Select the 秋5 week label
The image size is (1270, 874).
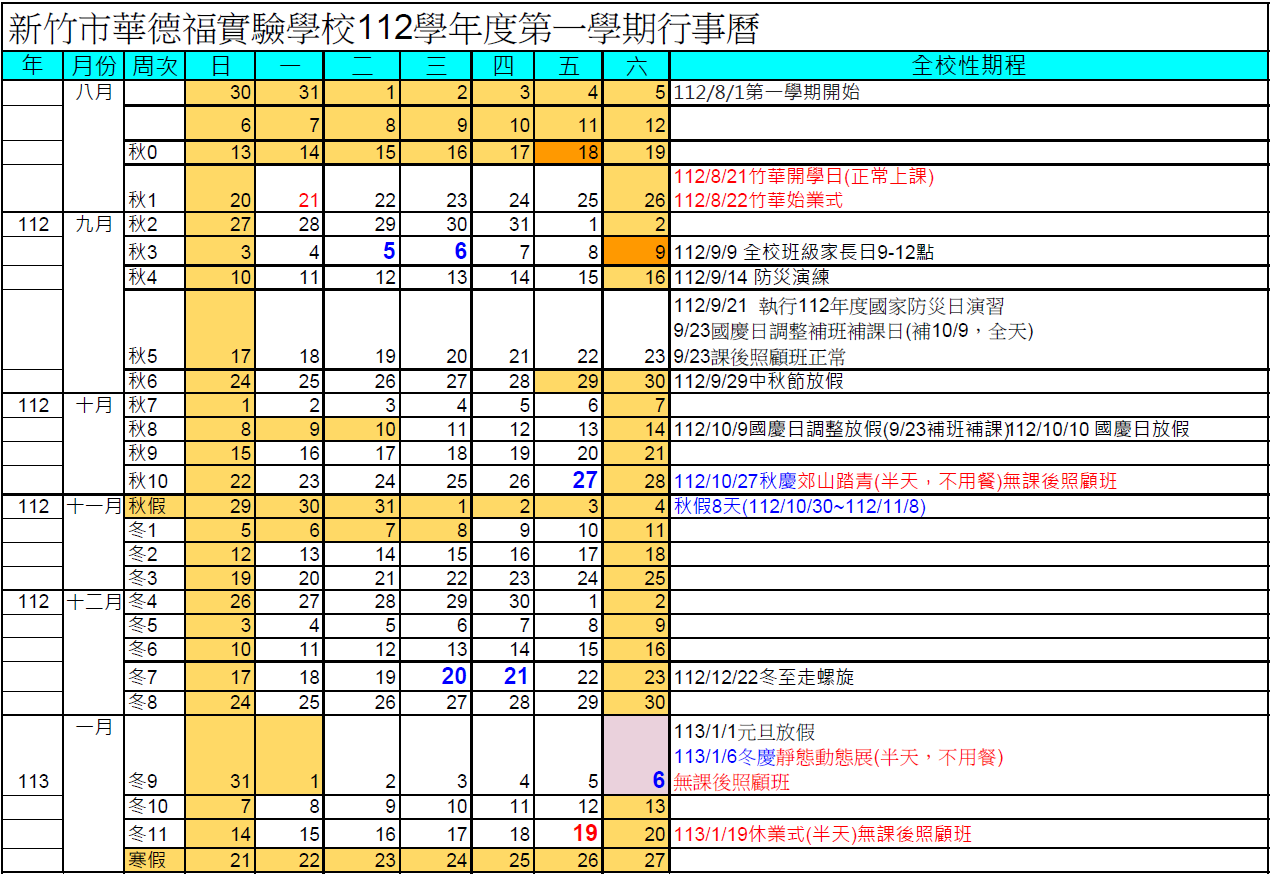click(x=144, y=357)
